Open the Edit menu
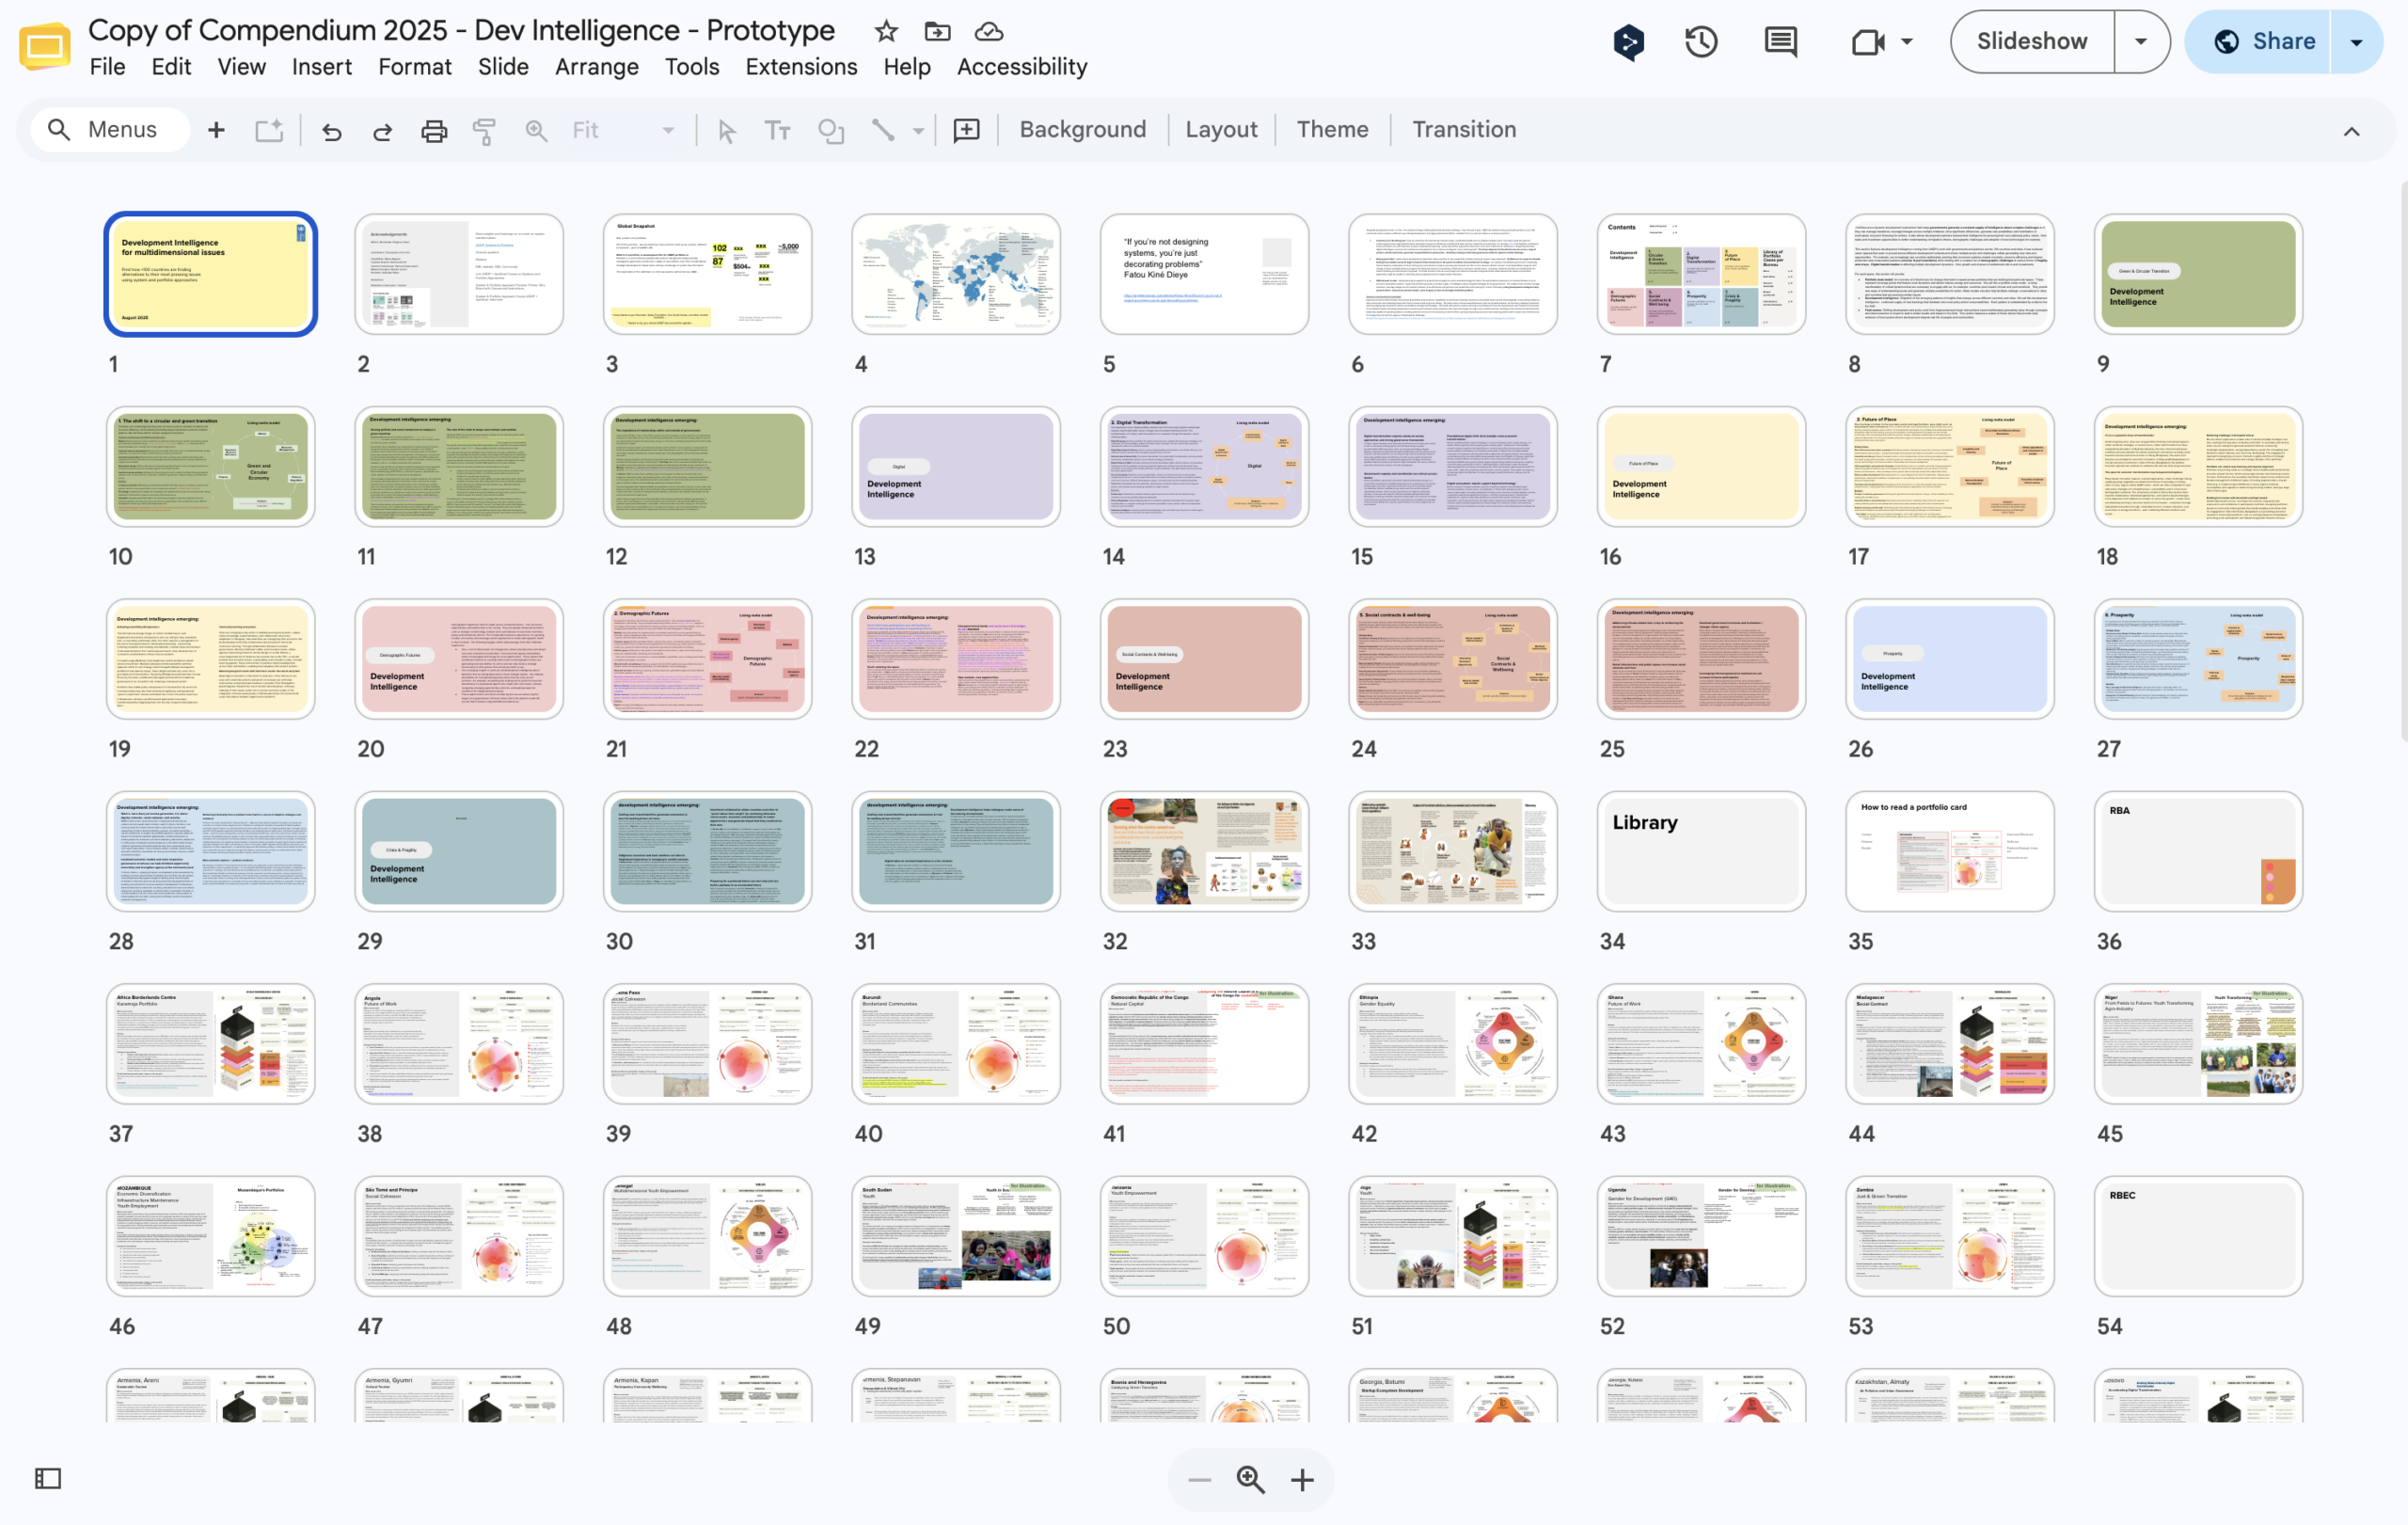 pos(171,66)
